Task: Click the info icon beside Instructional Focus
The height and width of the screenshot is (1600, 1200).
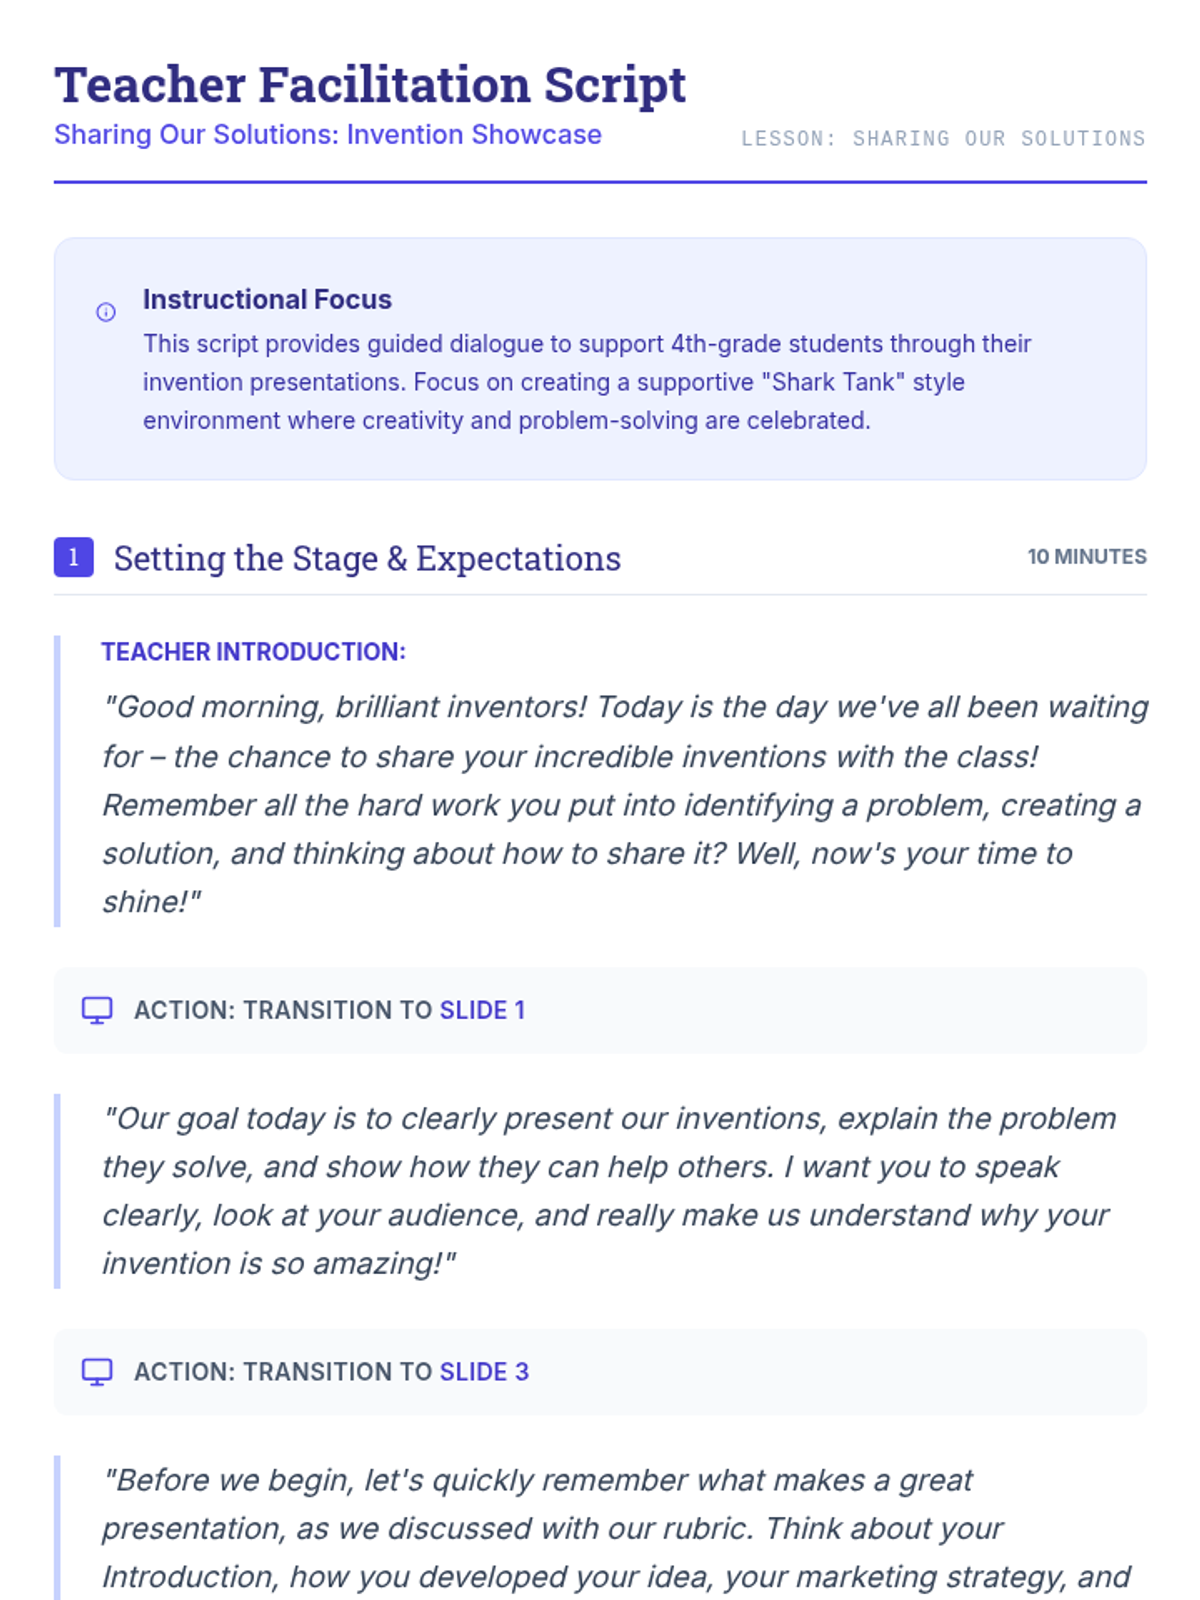Action: 106,312
